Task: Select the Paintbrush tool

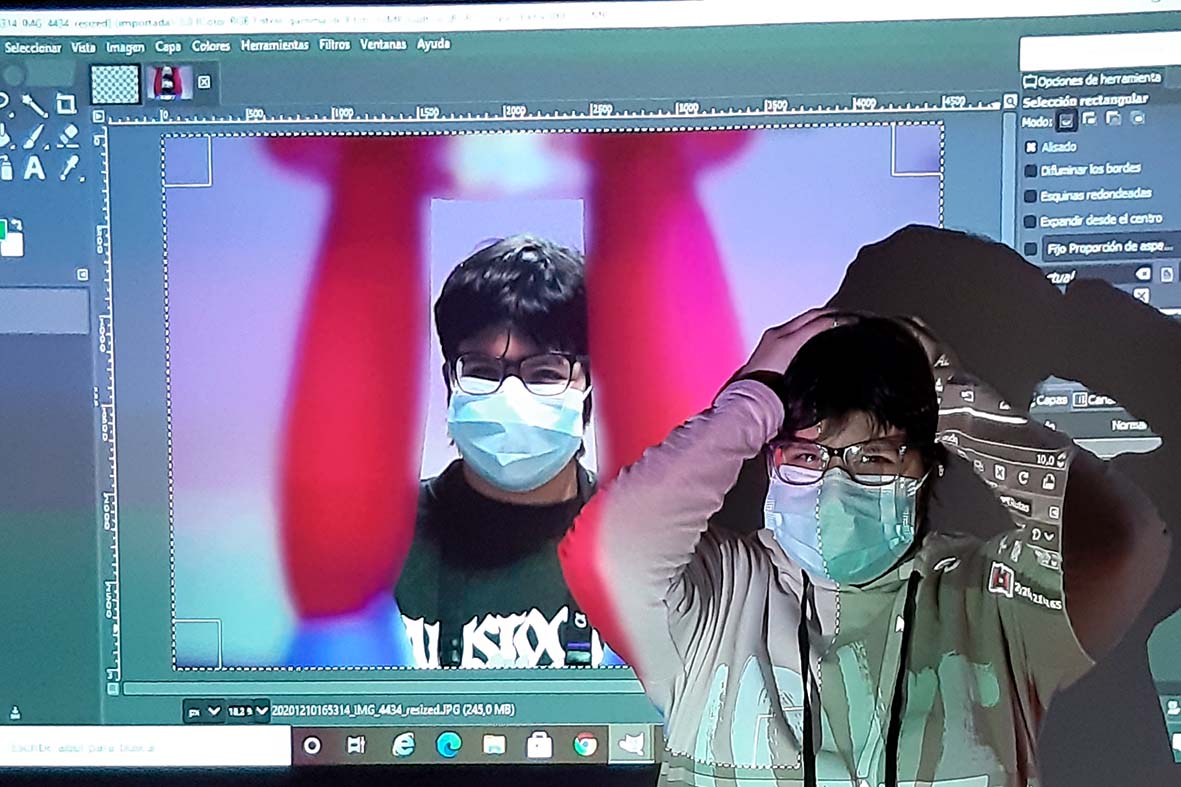Action: (x=34, y=136)
